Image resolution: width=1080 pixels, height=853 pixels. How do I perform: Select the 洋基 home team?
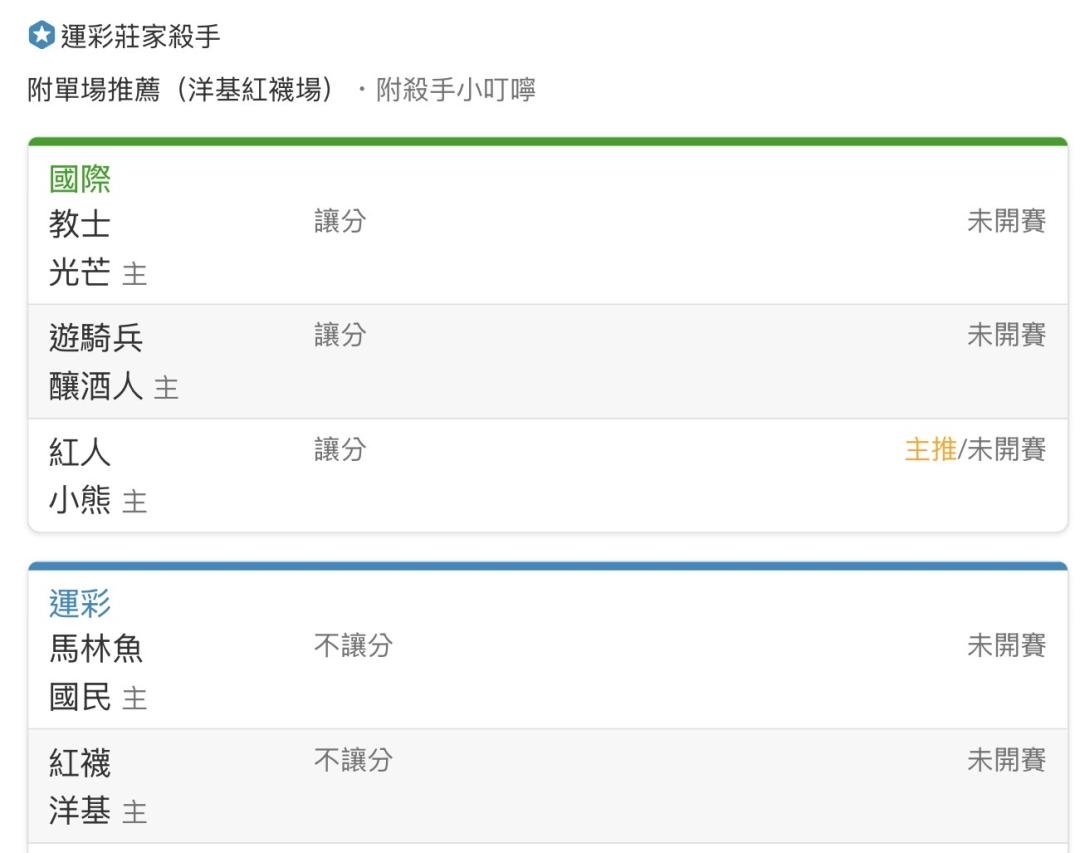point(80,810)
